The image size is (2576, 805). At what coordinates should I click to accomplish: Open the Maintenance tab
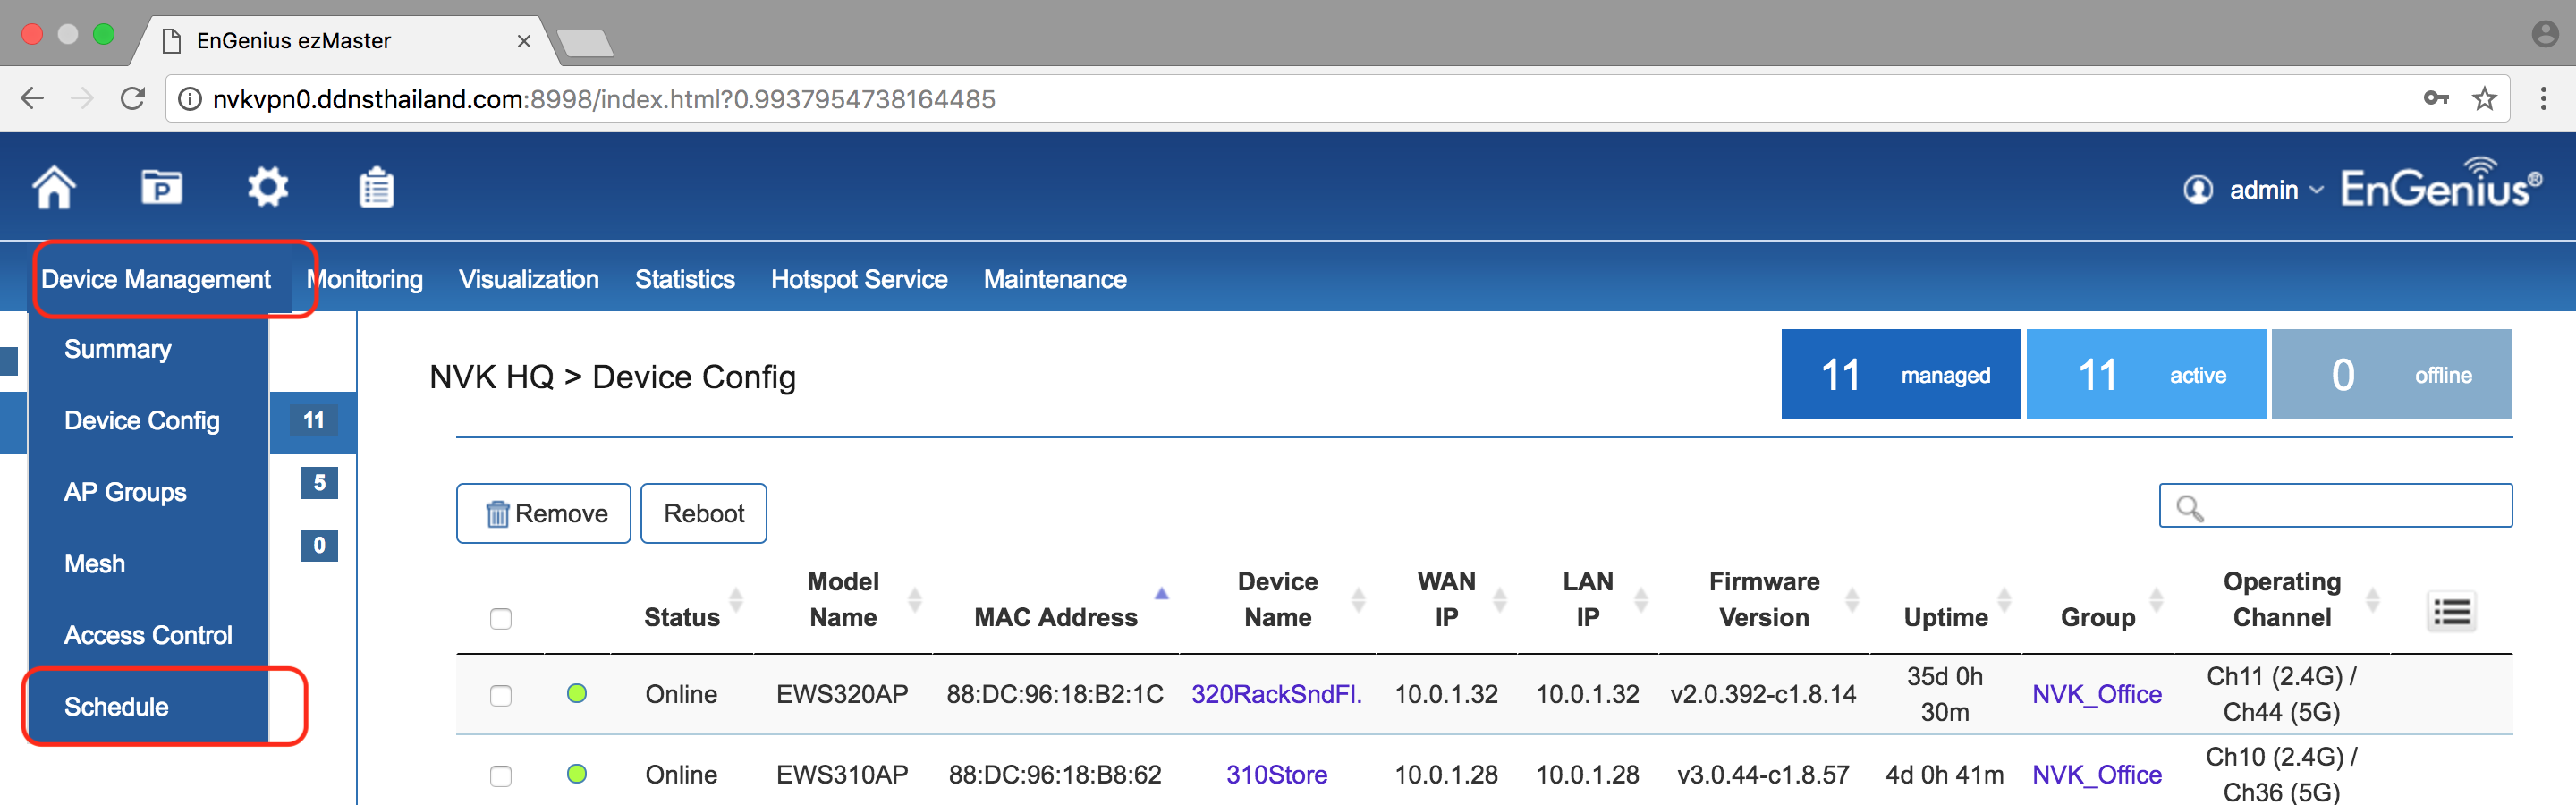1055,279
